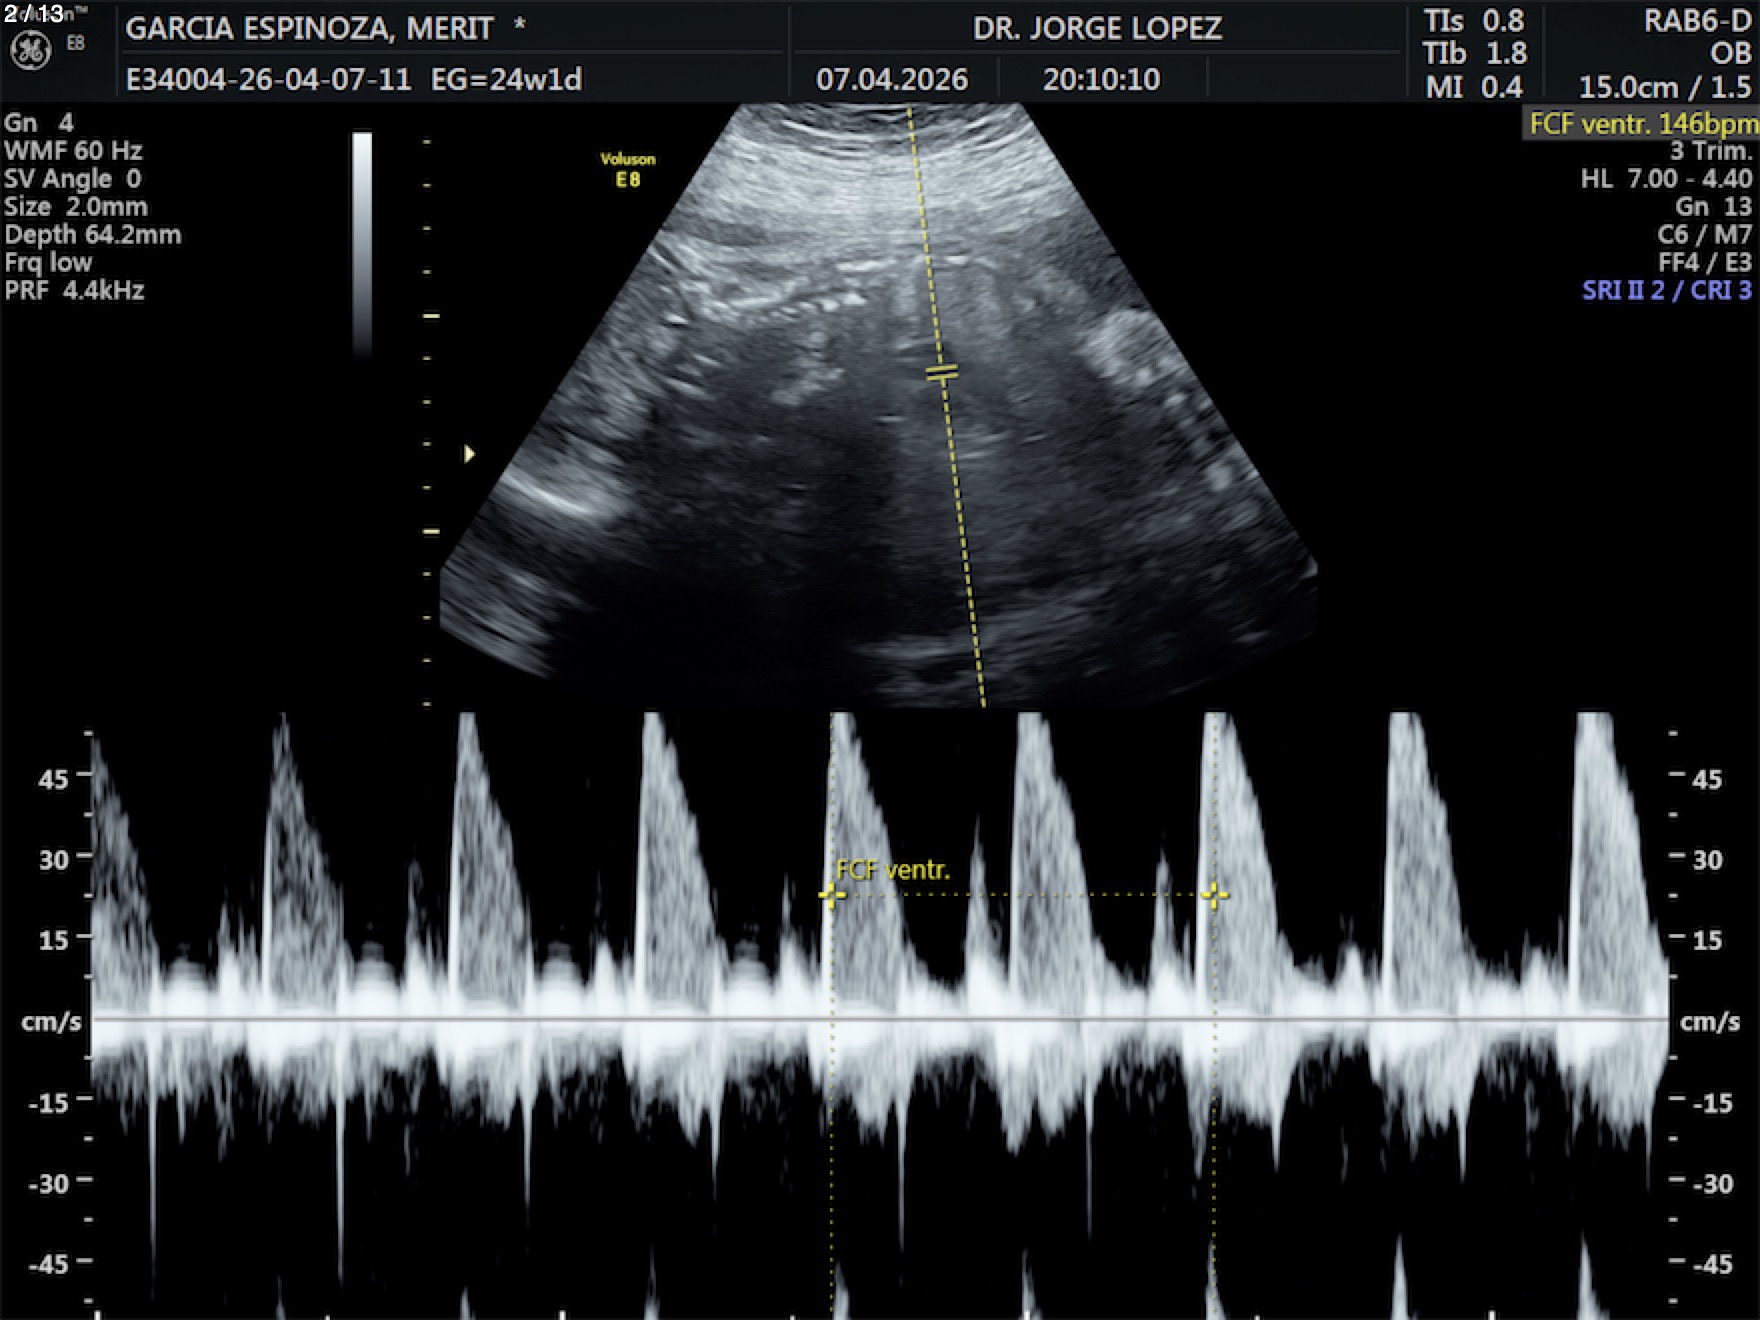Click the GE logo in top-left corner
The height and width of the screenshot is (1320, 1760).
[x=30, y=50]
